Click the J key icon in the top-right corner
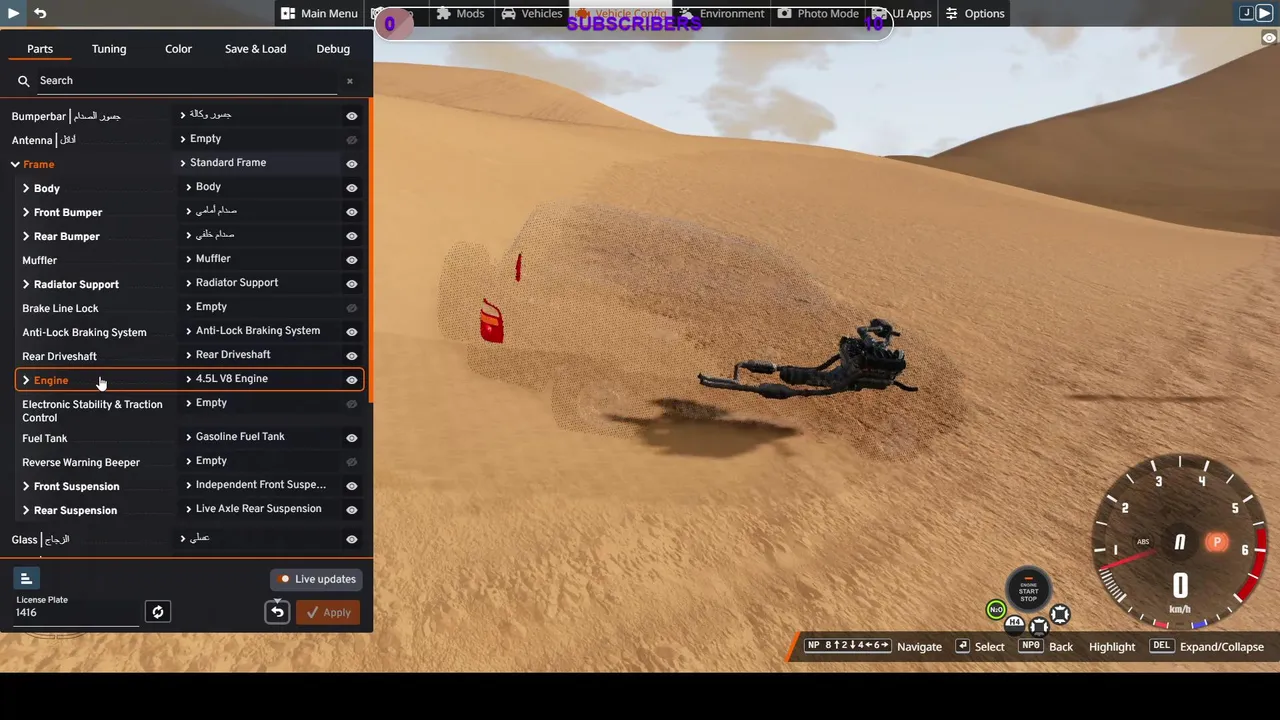This screenshot has width=1280, height=720. pos(1246,13)
